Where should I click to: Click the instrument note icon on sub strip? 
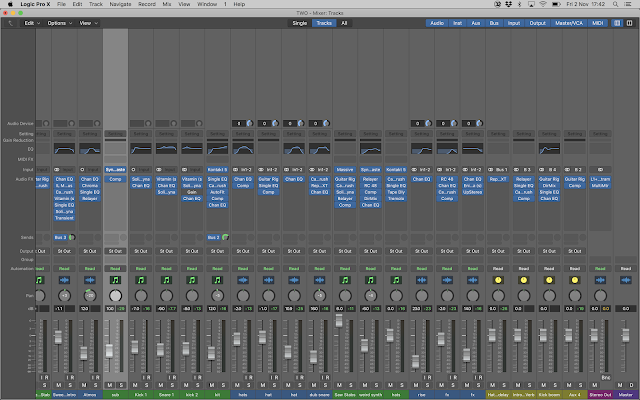[x=116, y=280]
